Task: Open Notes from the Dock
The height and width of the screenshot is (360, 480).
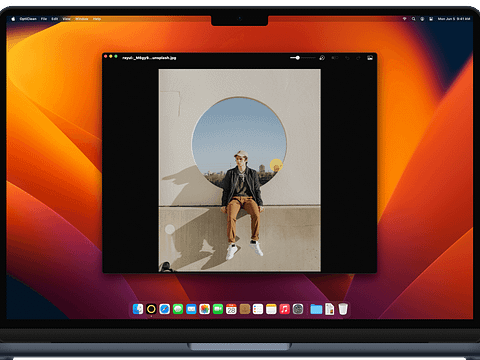Action: pyautogui.click(x=271, y=309)
